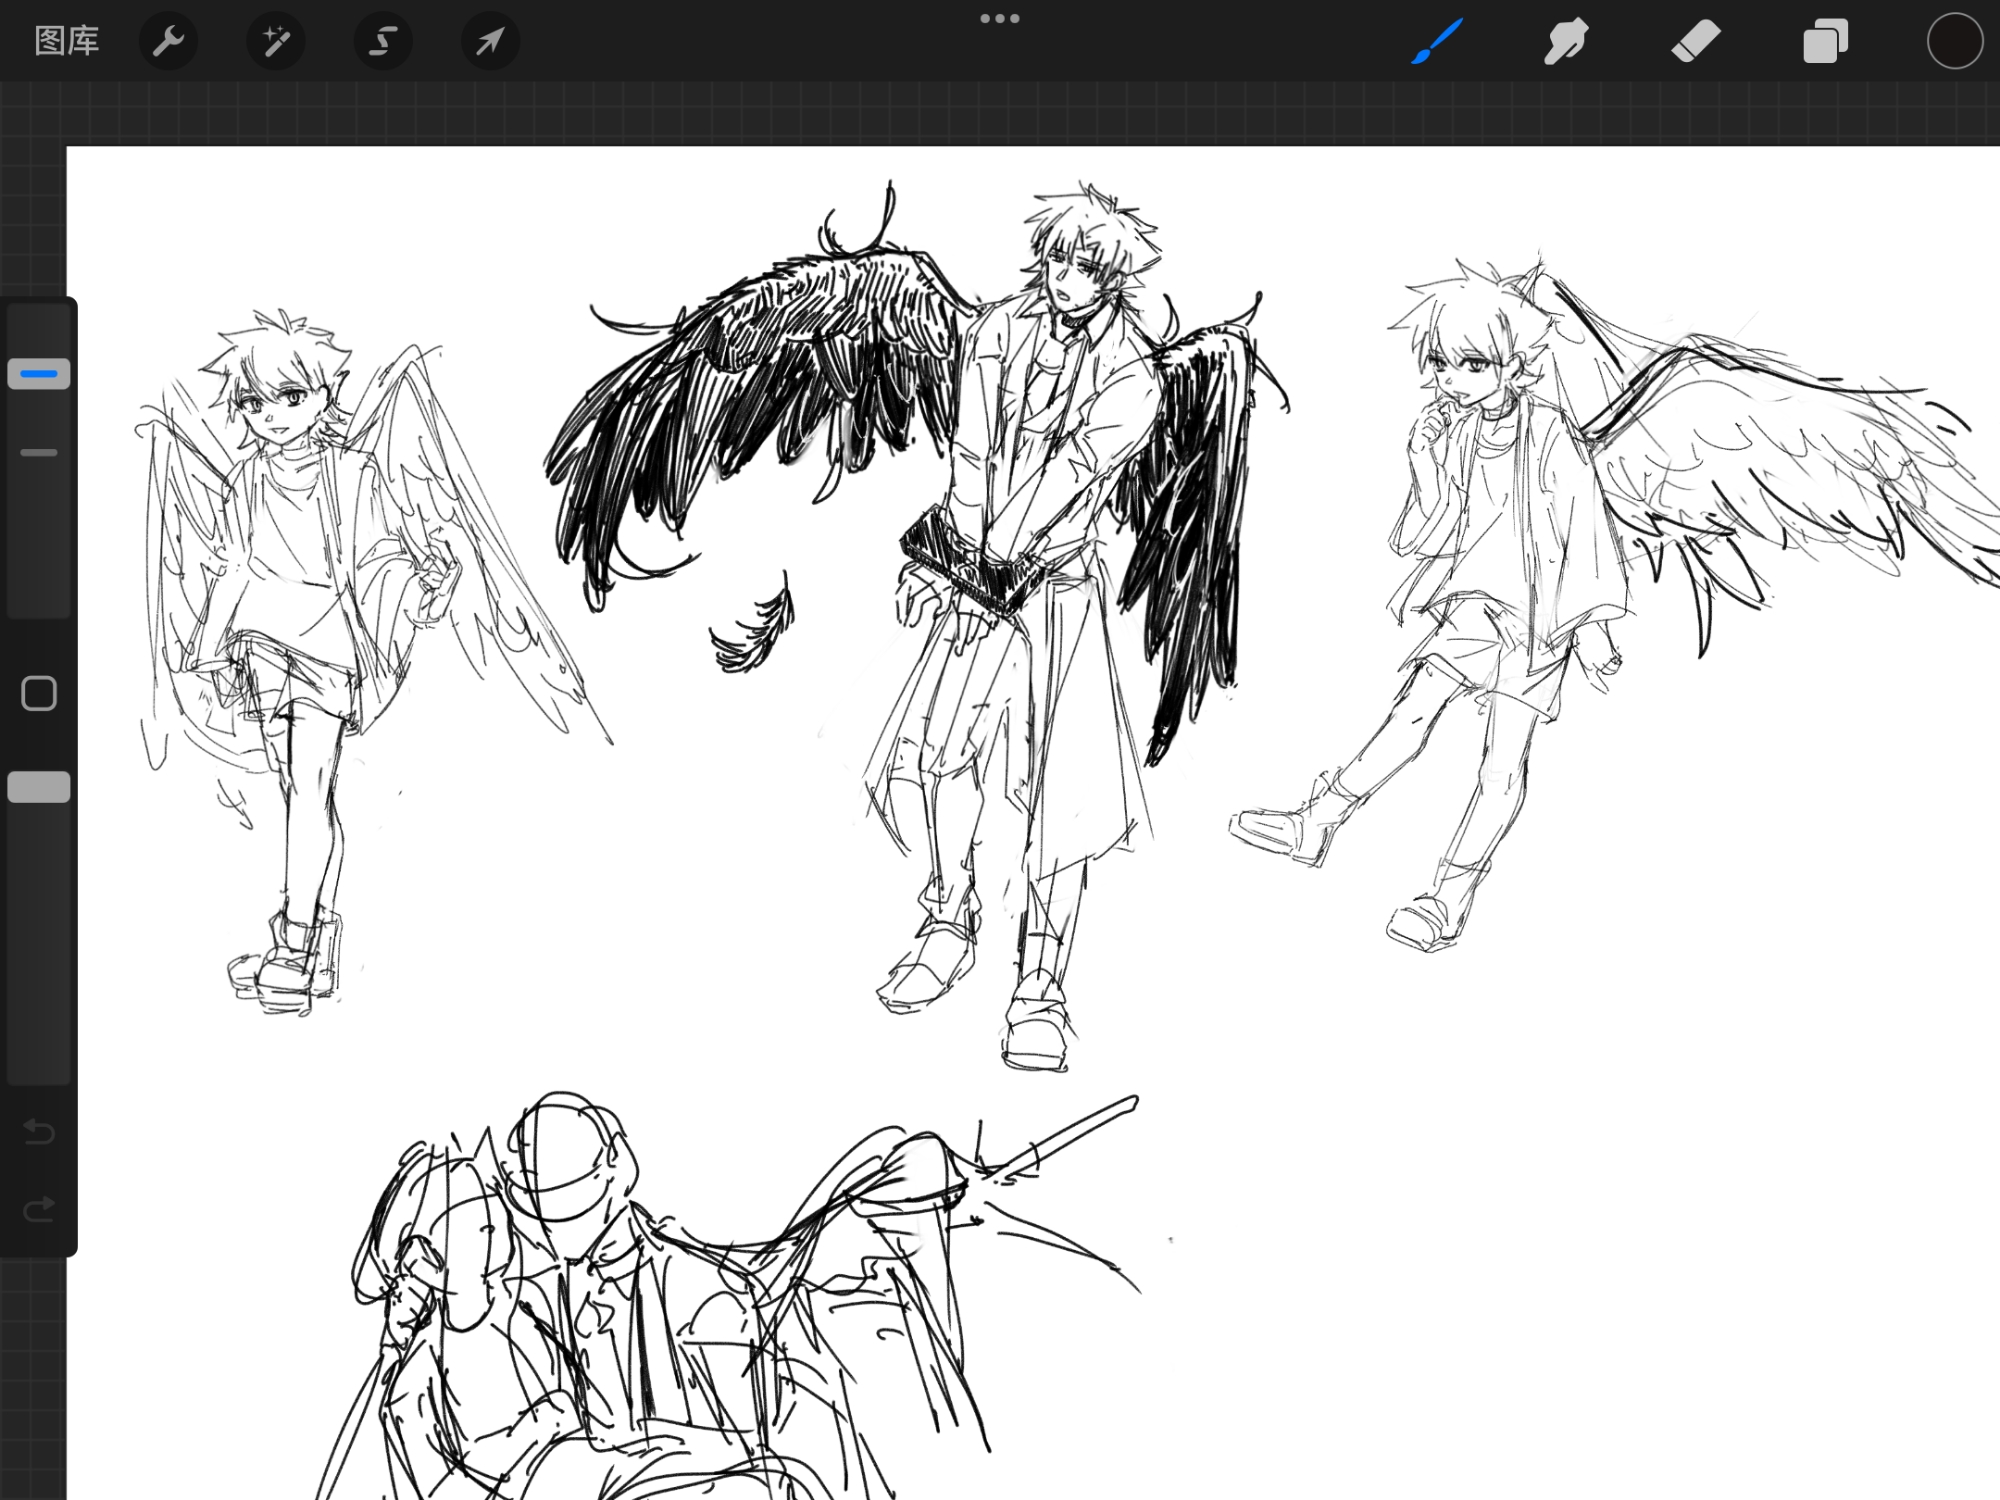The height and width of the screenshot is (1500, 2000).
Task: Redo the last undone action
Action: 39,1210
